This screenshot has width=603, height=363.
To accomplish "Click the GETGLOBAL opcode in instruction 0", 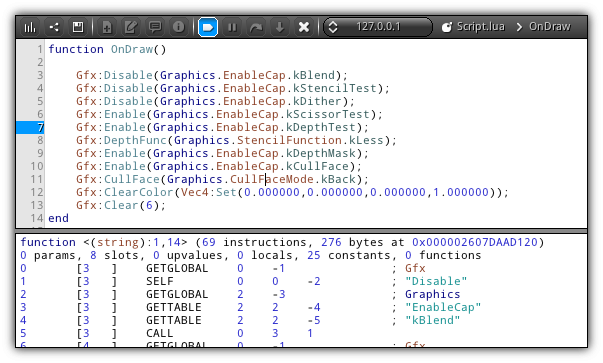I will [177, 268].
